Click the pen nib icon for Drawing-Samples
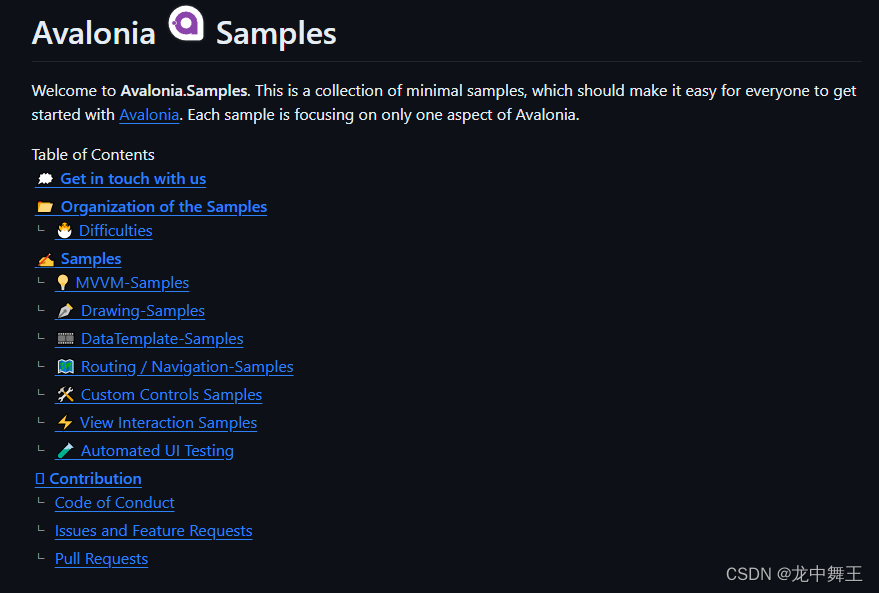 pyautogui.click(x=66, y=311)
